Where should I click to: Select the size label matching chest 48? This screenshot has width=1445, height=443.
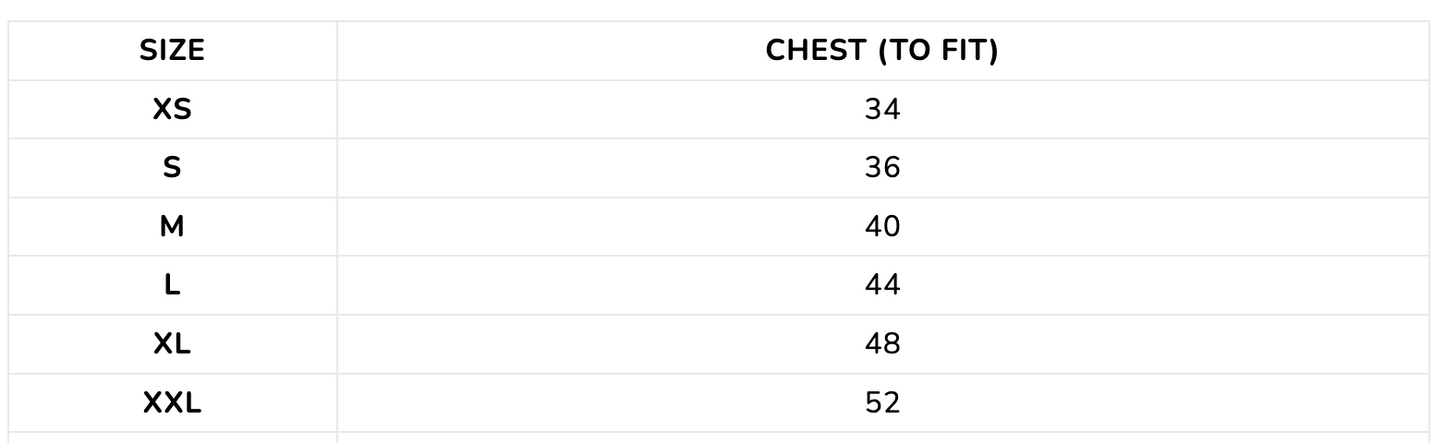click(x=172, y=345)
